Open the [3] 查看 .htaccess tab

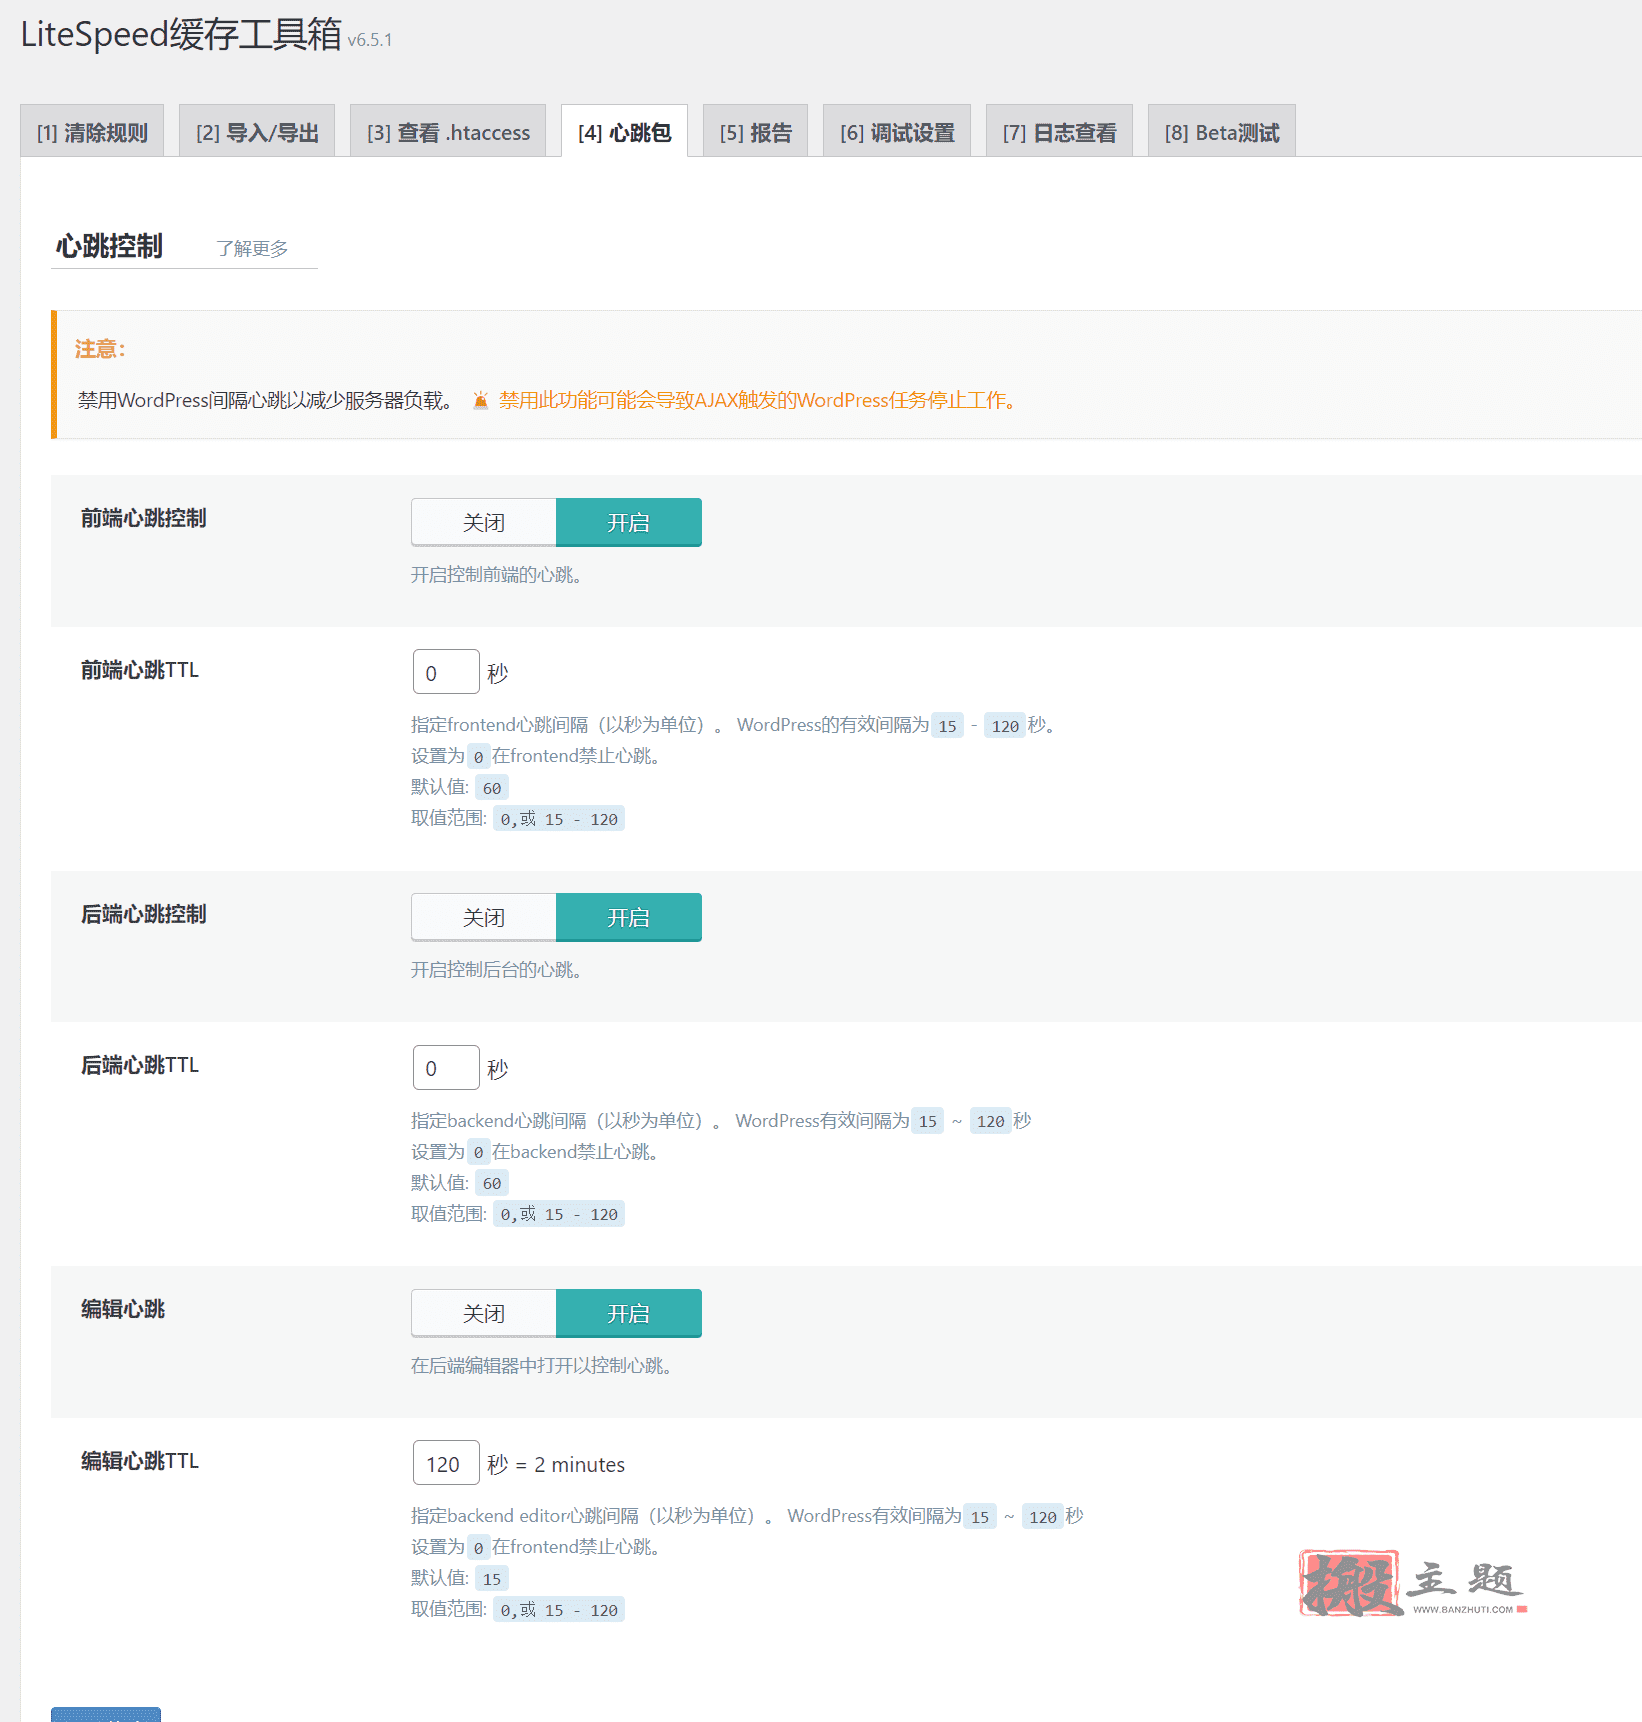point(448,132)
